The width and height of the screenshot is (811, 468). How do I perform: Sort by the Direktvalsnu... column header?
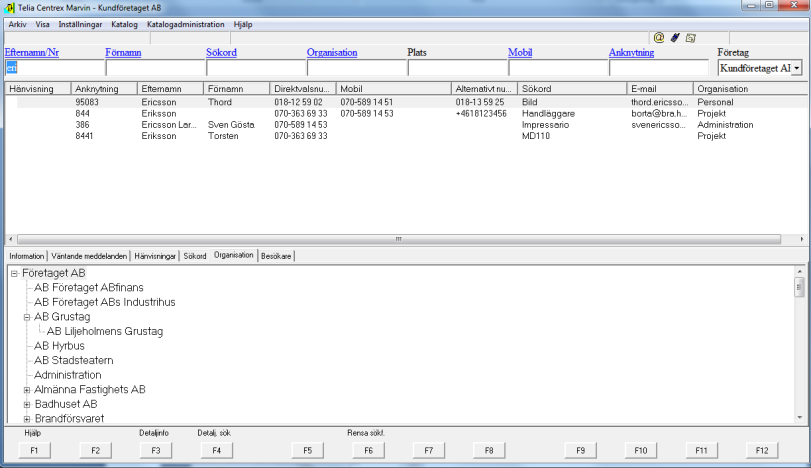pos(303,89)
